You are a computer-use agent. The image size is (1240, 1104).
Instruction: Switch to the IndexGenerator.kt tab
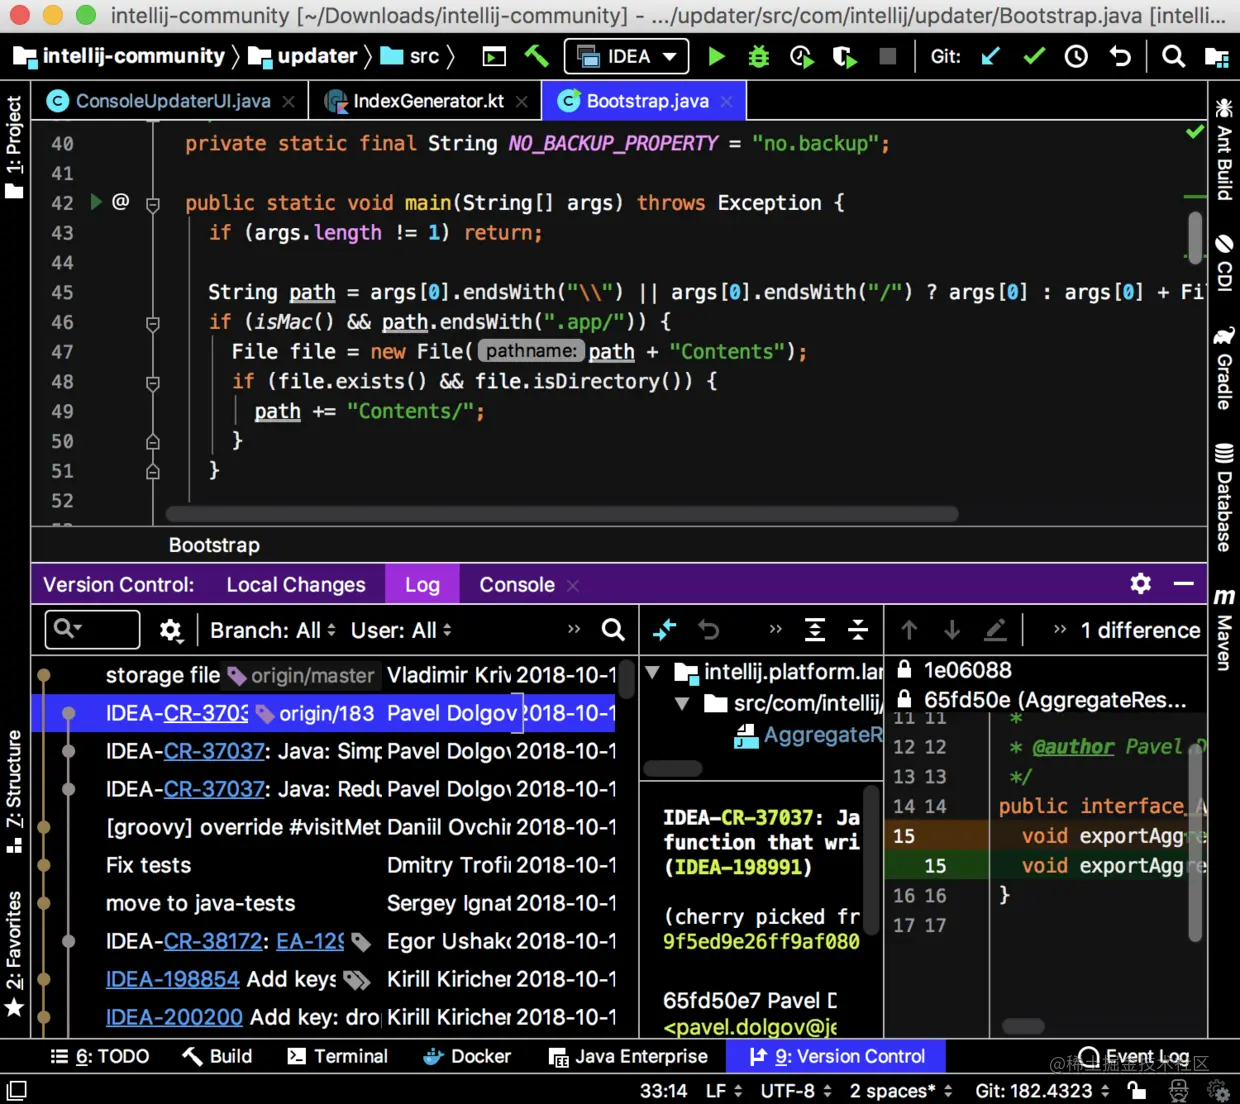pos(427,101)
